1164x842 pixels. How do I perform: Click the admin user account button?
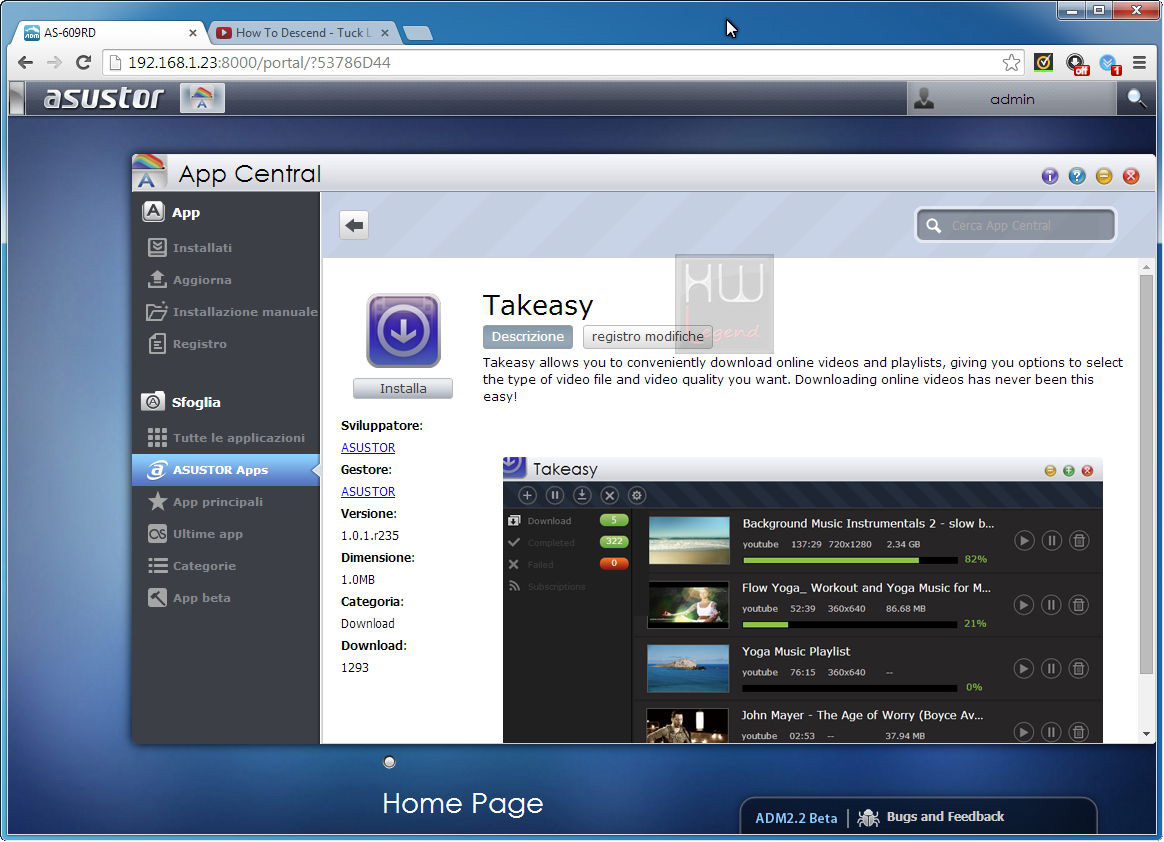[x=1011, y=99]
